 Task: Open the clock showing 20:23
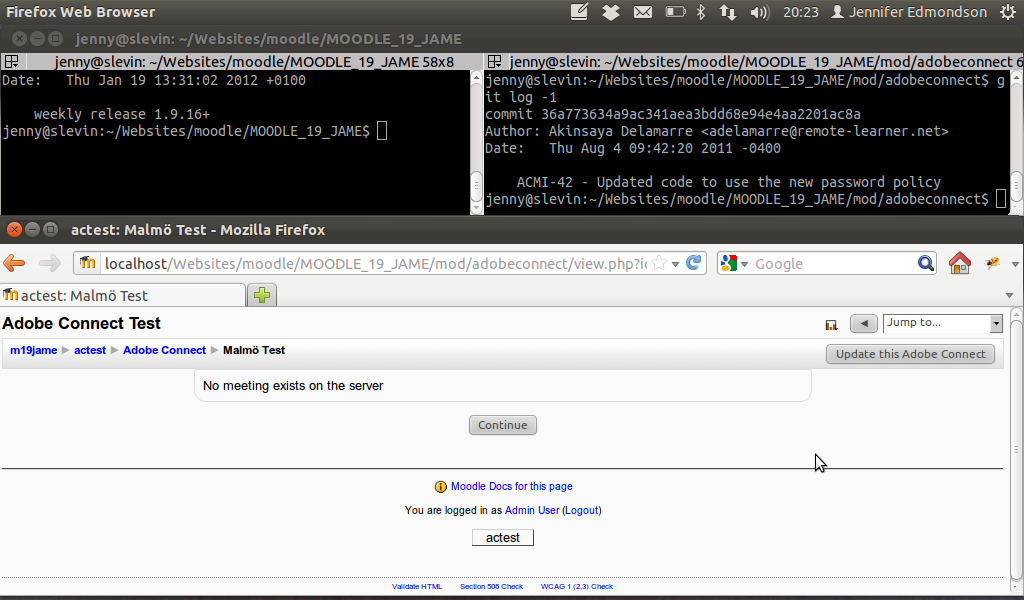point(801,12)
